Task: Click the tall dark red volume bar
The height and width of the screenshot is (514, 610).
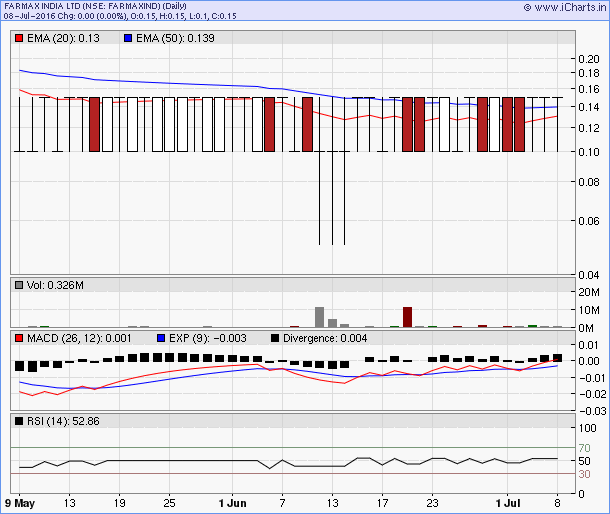Action: click(407, 317)
